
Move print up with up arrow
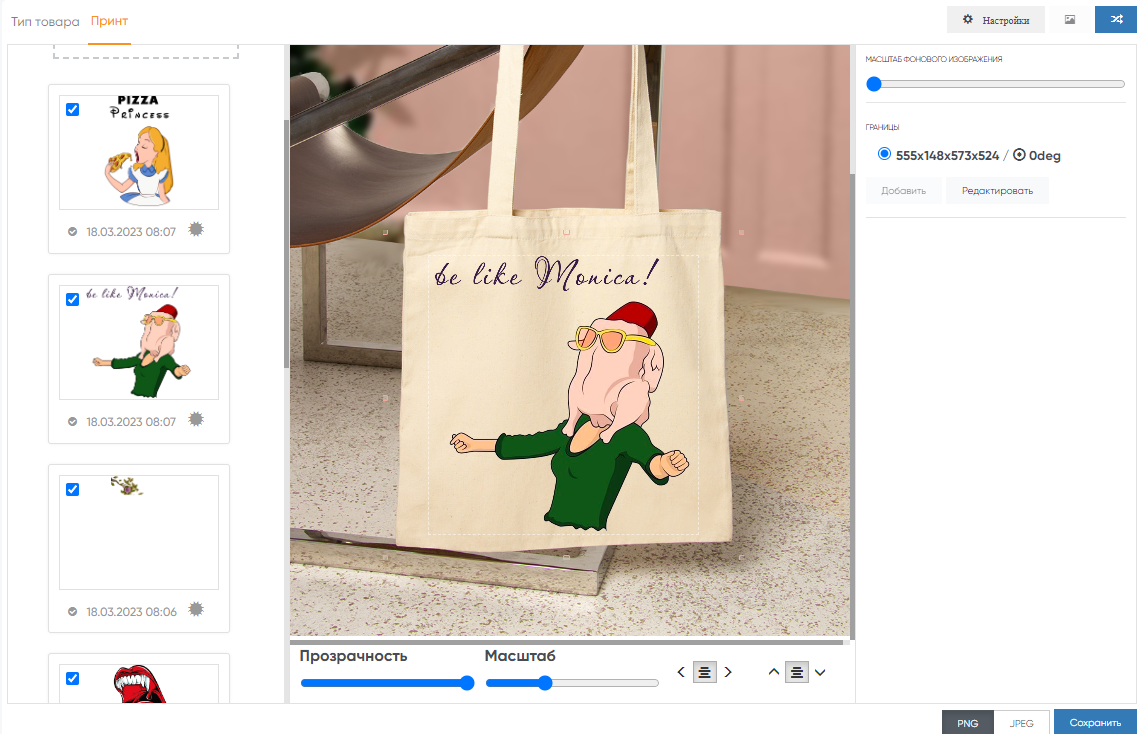(774, 672)
